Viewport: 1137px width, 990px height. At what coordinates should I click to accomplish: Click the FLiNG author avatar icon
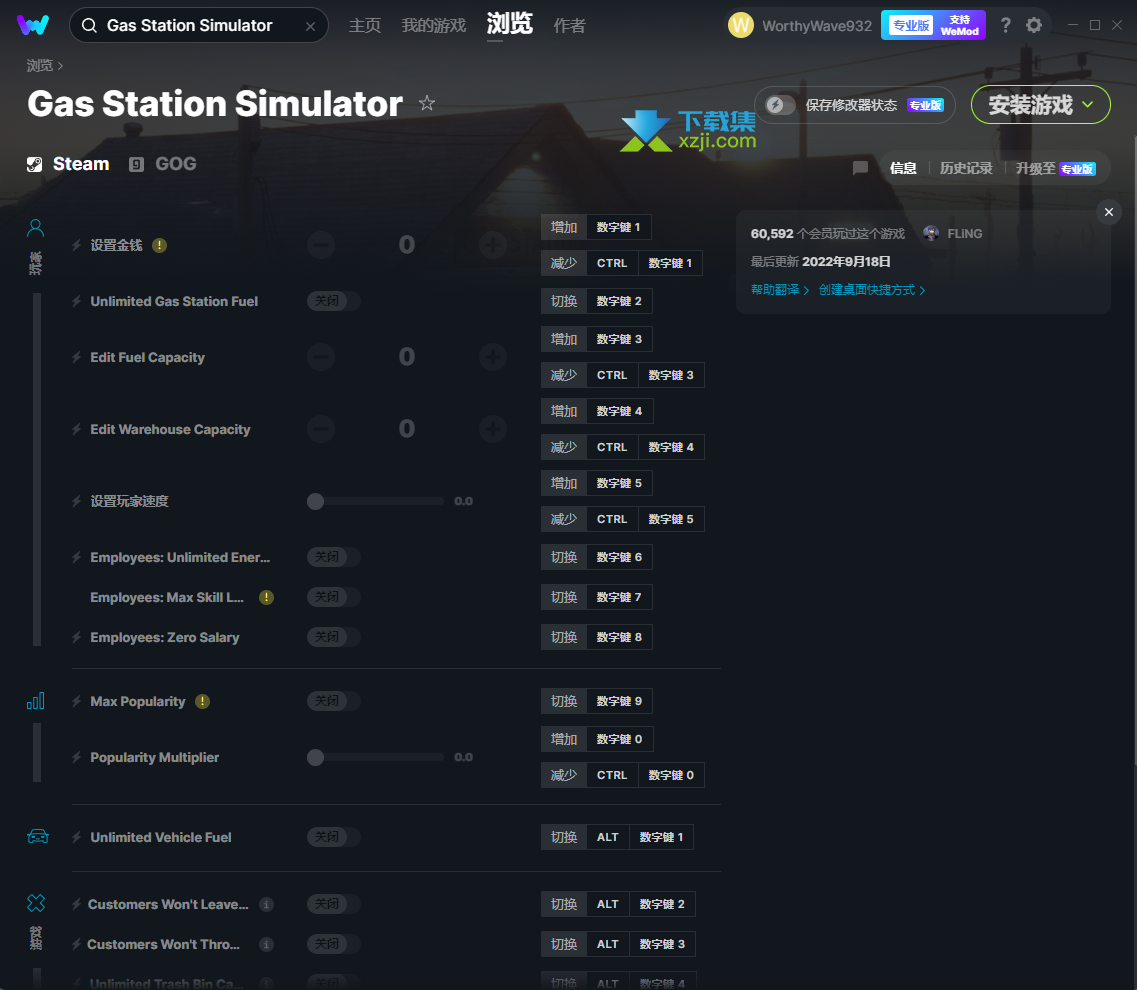click(931, 234)
